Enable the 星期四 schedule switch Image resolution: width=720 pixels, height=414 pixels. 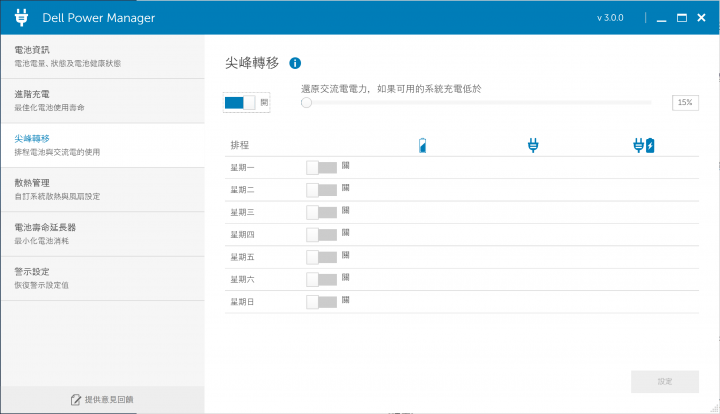(x=321, y=235)
